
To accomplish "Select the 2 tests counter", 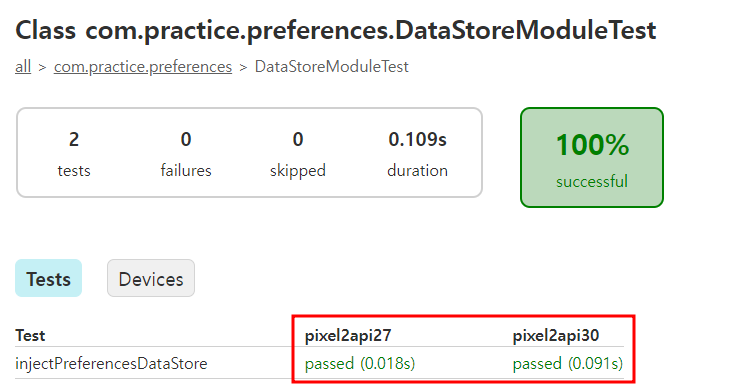I will (74, 153).
